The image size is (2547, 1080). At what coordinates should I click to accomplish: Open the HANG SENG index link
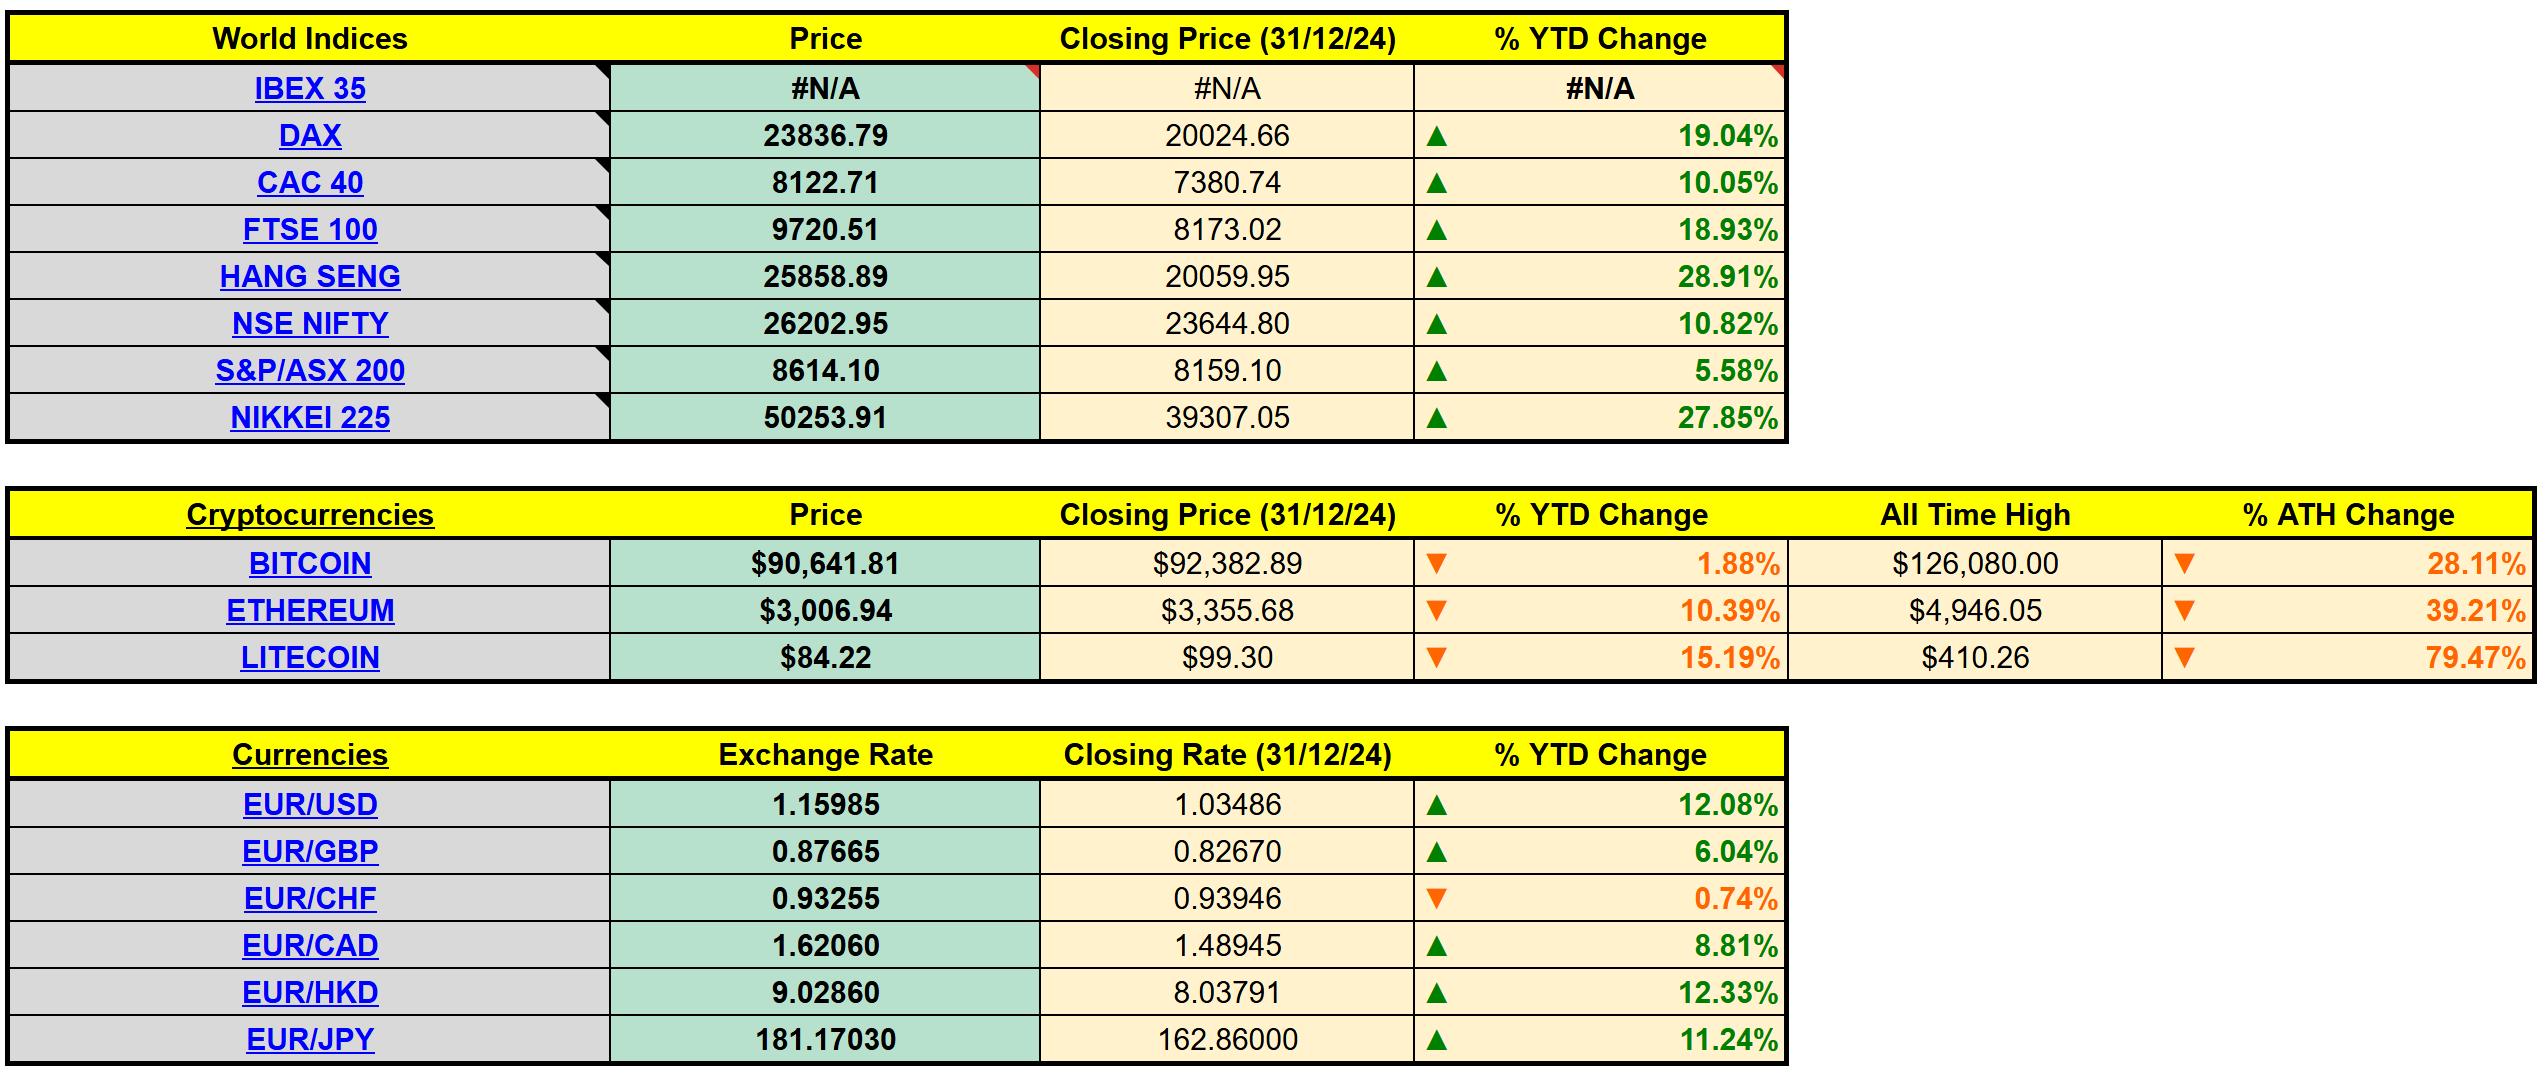pyautogui.click(x=310, y=277)
